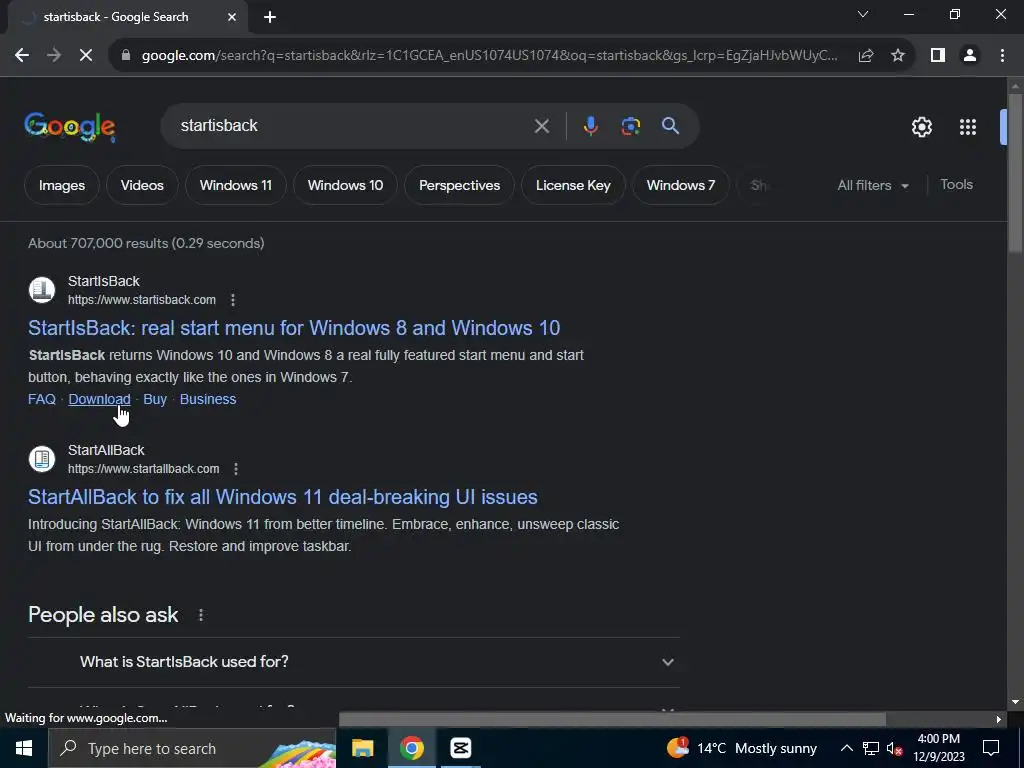1024x768 pixels.
Task: Open the StartIsBack Business sitelink
Action: coord(208,399)
